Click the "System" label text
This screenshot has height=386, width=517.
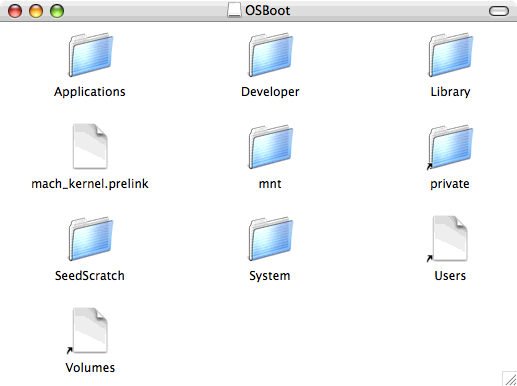[x=270, y=276]
